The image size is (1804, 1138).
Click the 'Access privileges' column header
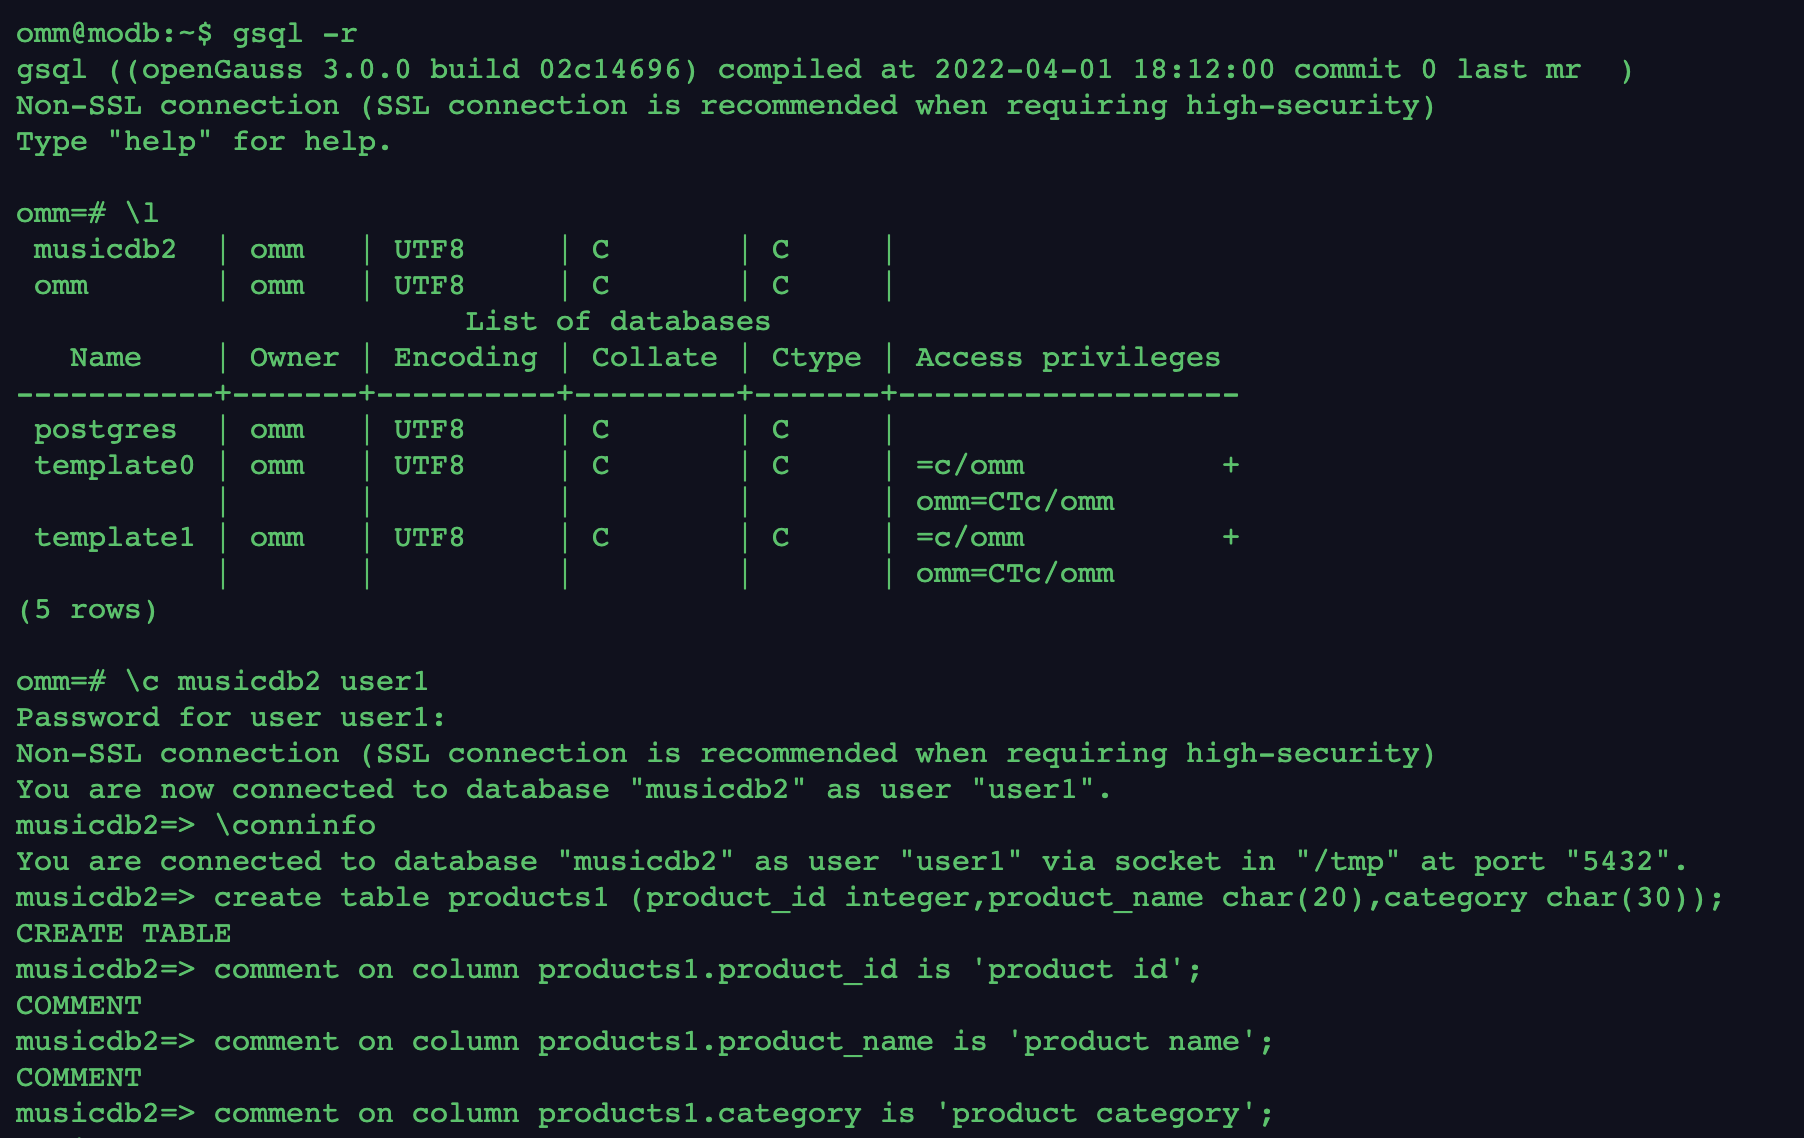(1067, 358)
